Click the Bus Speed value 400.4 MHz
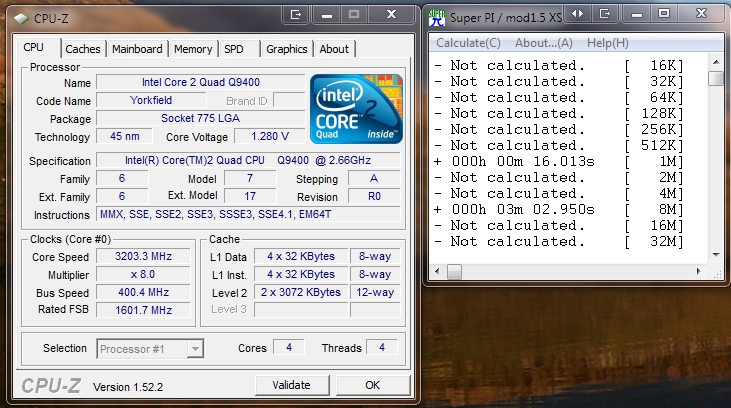 click(x=144, y=292)
